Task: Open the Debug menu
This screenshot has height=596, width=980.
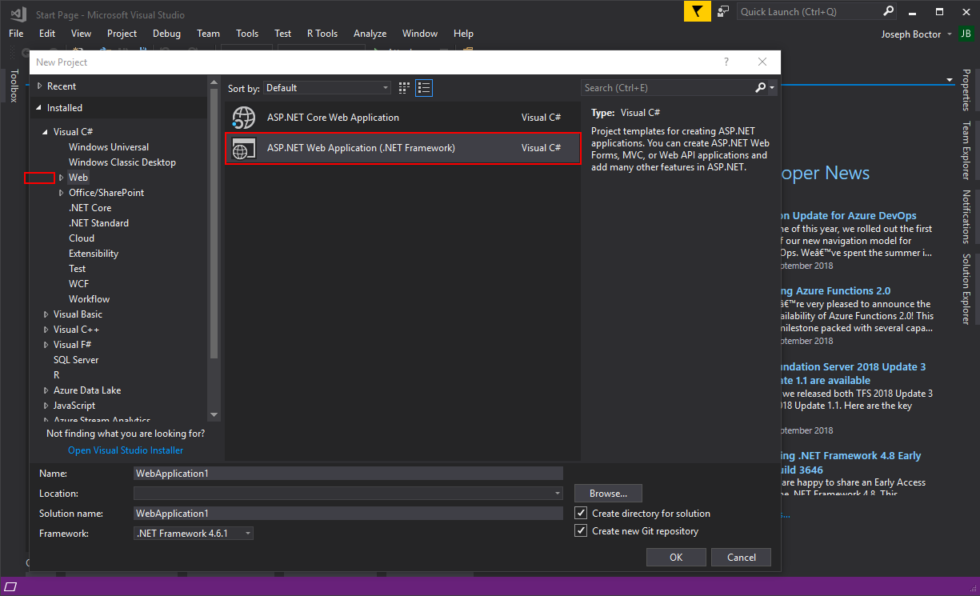Action: pyautogui.click(x=166, y=33)
